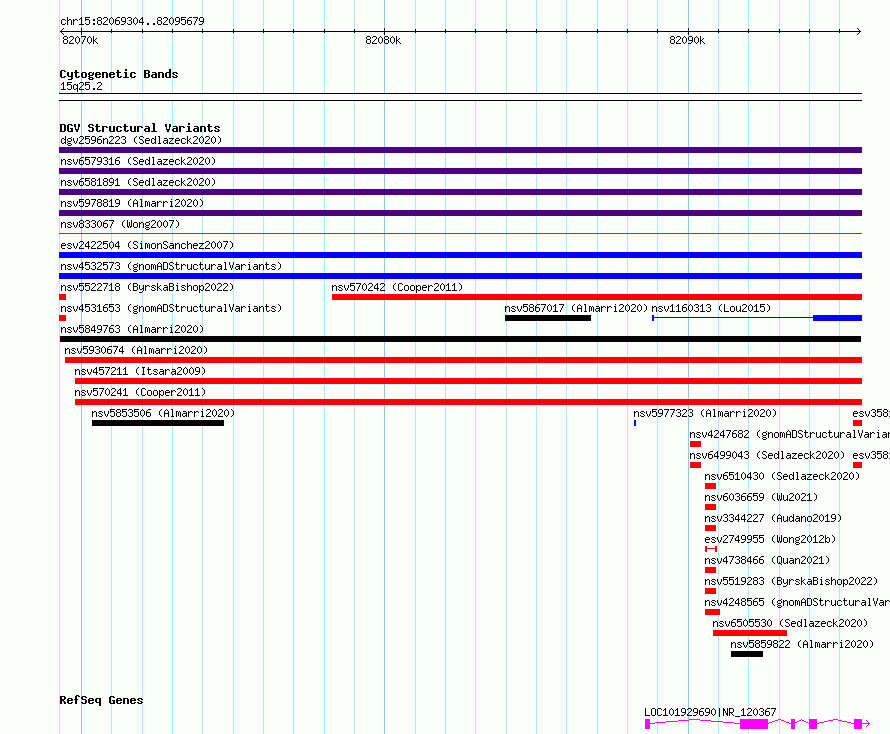Image resolution: width=890 pixels, height=734 pixels.
Task: Select nsv5930674 (Almarri2020) label
Action: click(136, 350)
